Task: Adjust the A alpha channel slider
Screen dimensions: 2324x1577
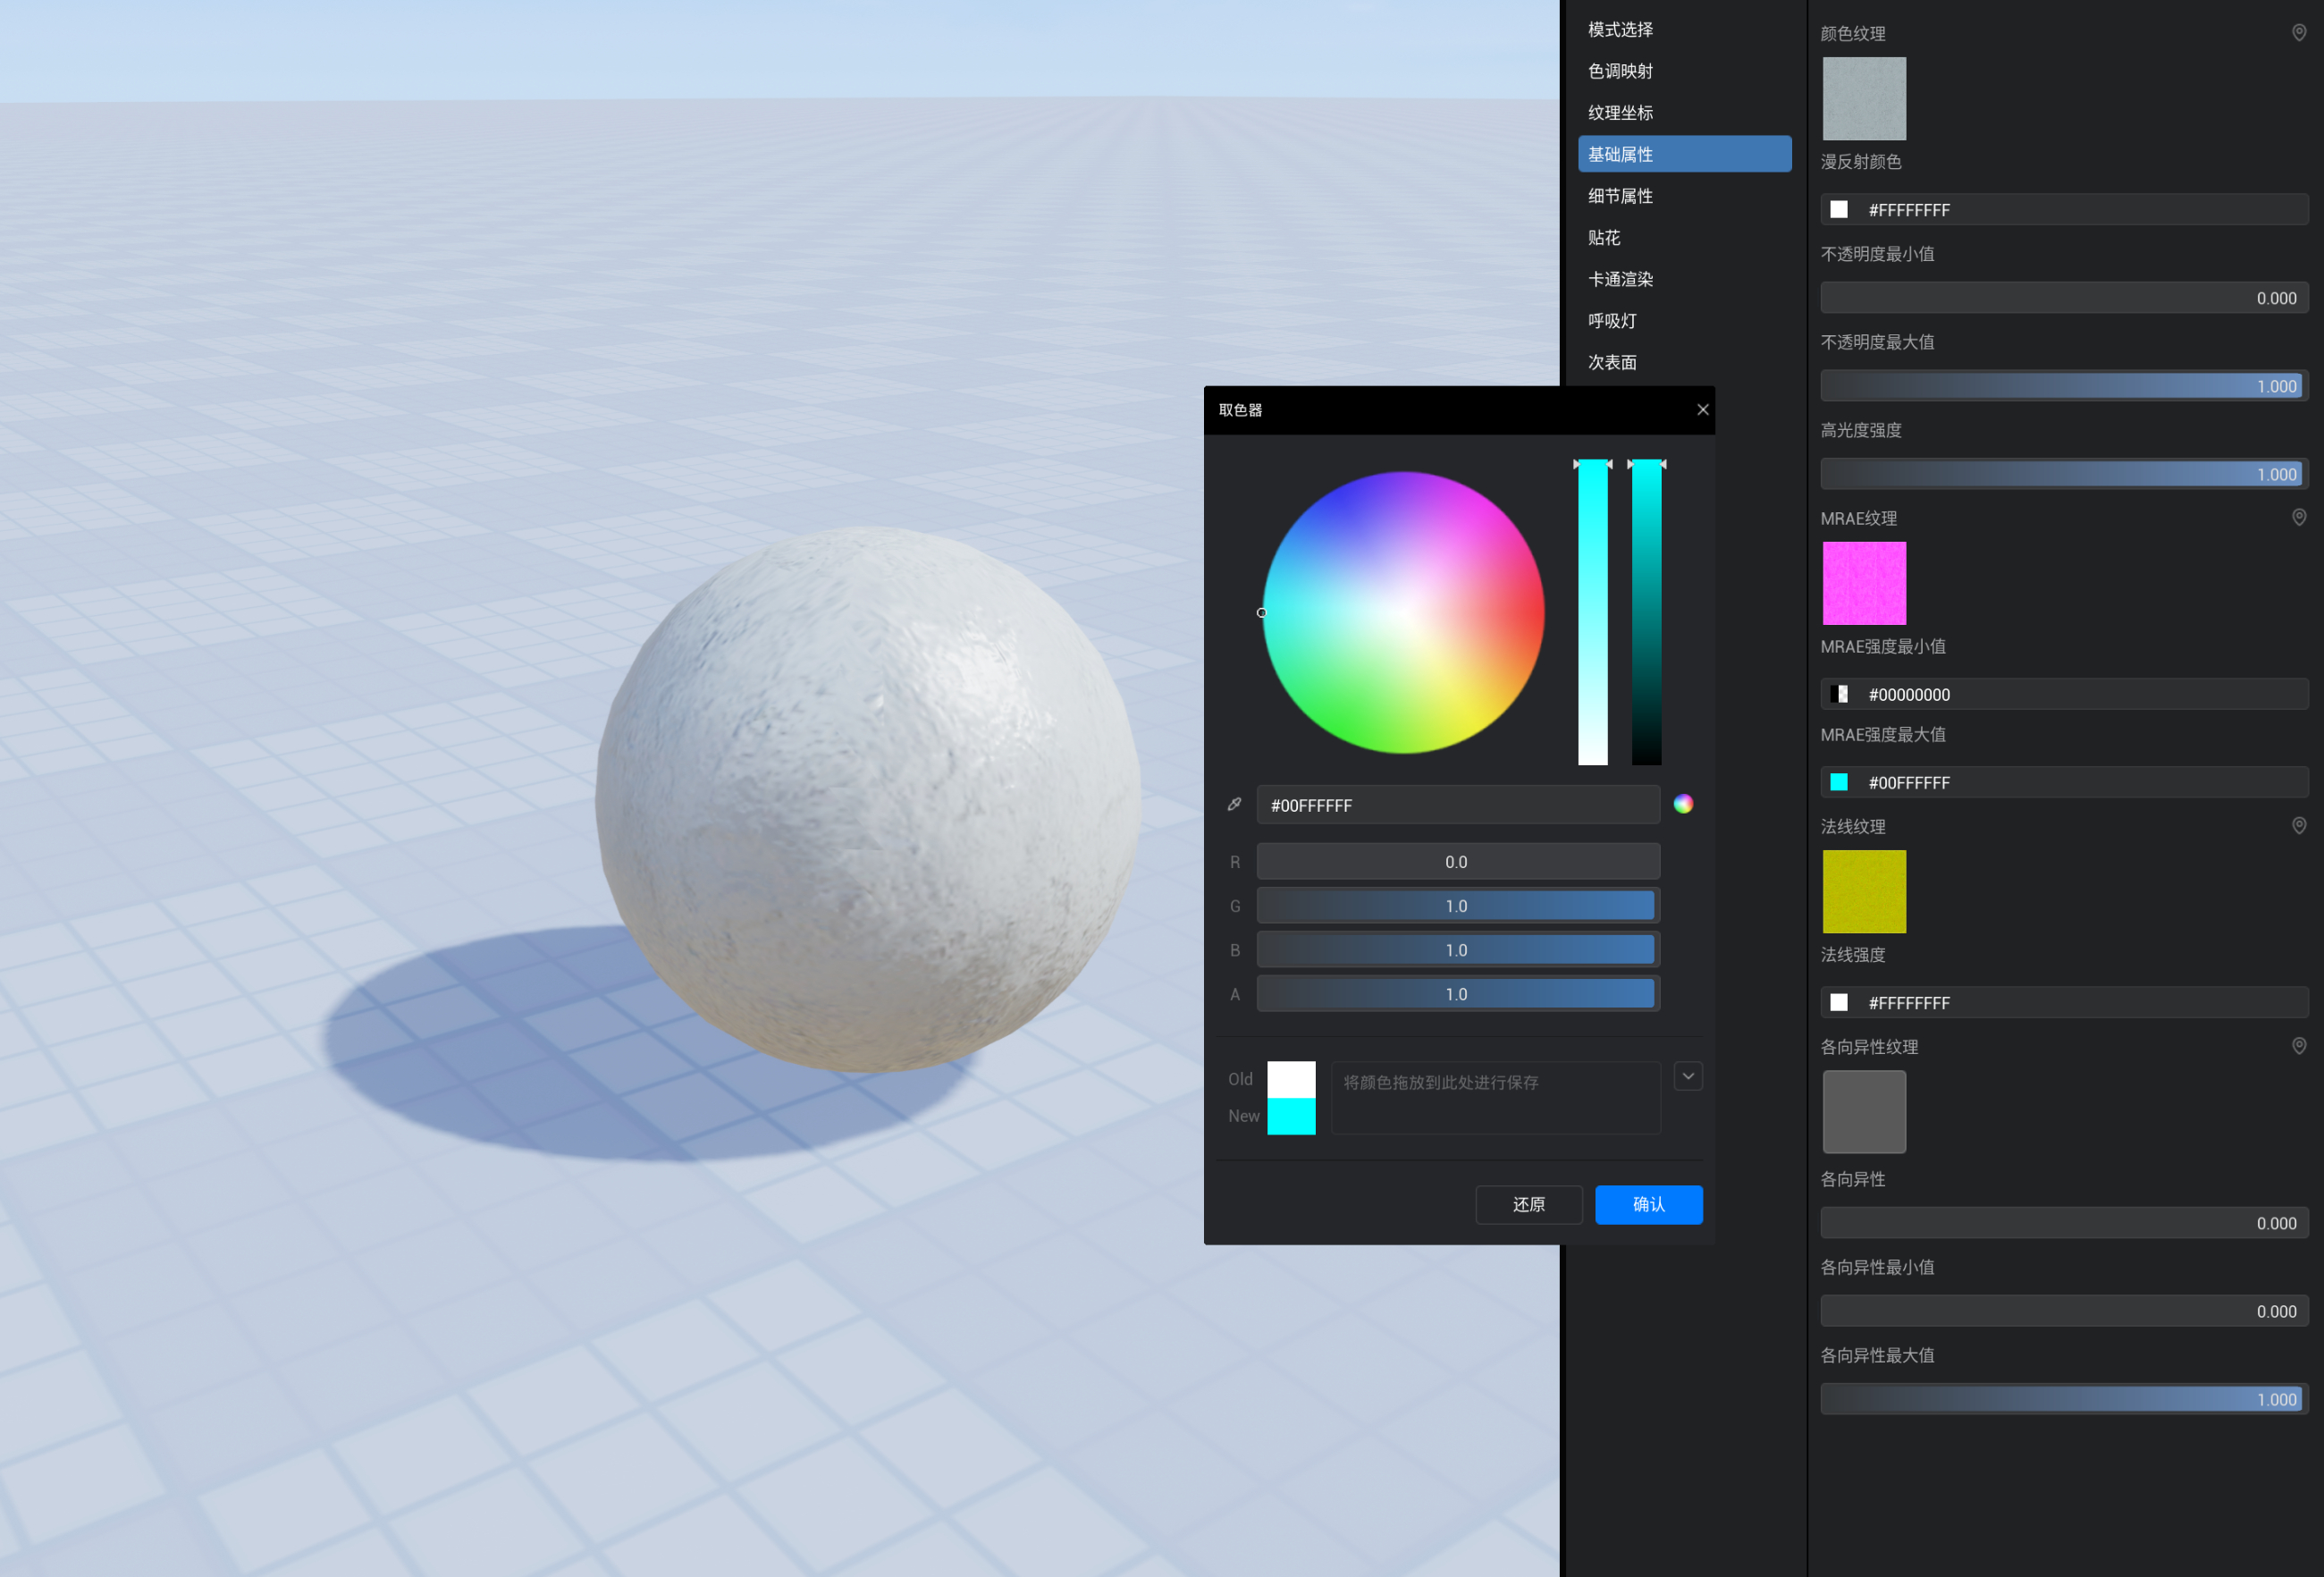Action: point(1458,993)
